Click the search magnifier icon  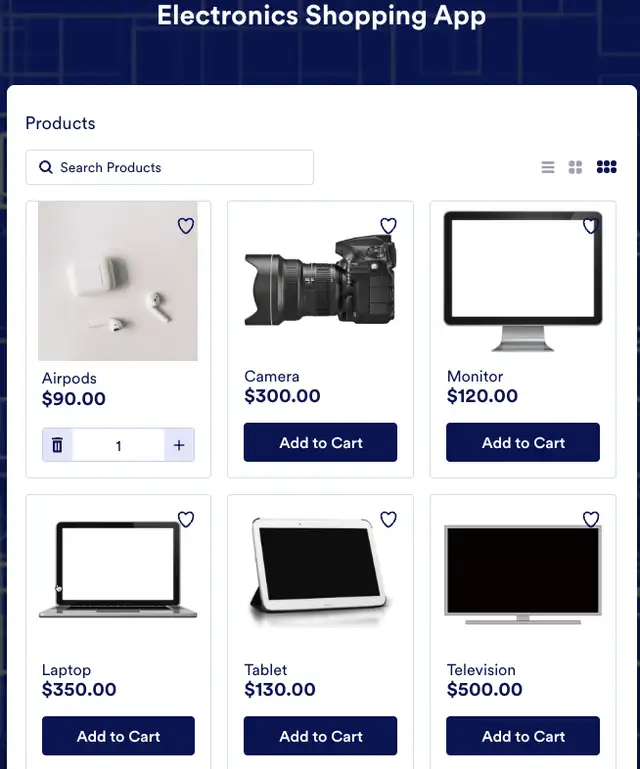(x=46, y=167)
